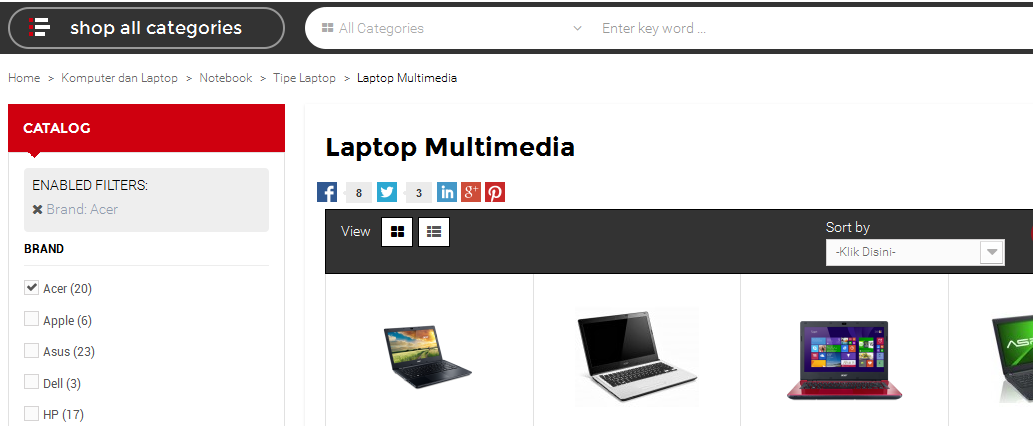This screenshot has height=426, width=1033.
Task: Switch to grid view icon
Action: [397, 232]
